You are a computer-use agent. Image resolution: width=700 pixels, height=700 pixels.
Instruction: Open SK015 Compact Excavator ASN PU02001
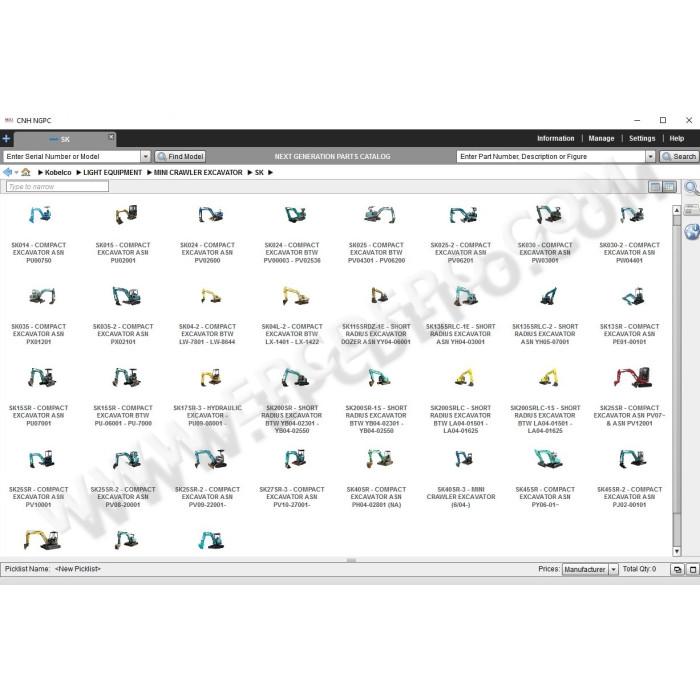[123, 234]
